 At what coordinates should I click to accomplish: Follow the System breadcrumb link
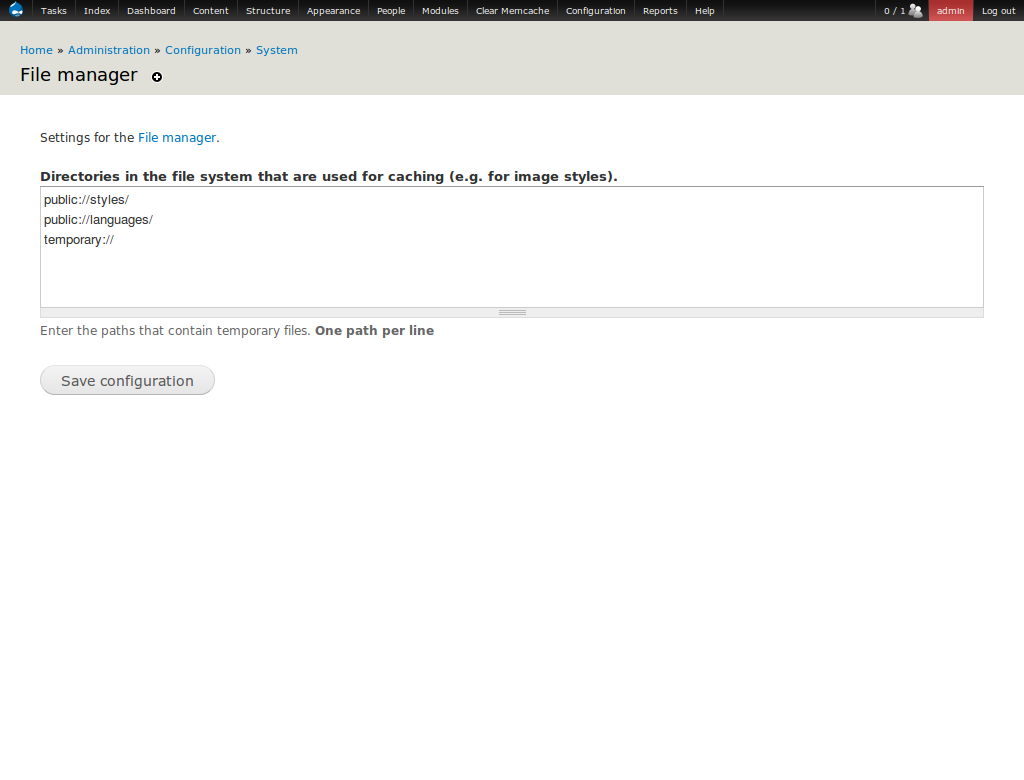click(277, 50)
